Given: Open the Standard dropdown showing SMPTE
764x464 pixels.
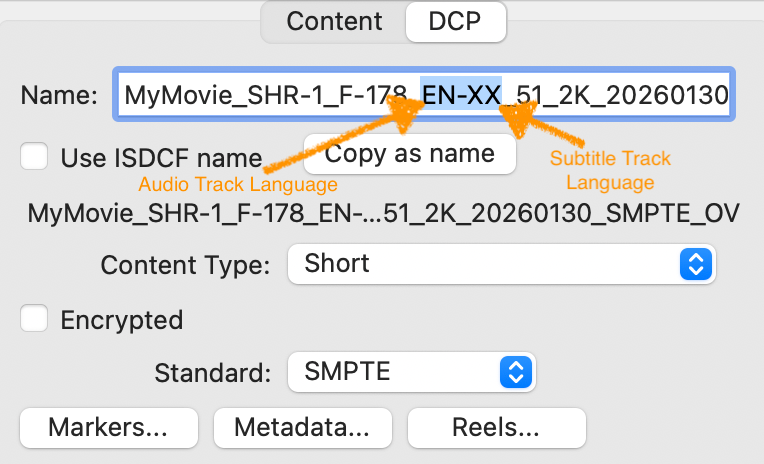Looking at the screenshot, I should pos(412,373).
